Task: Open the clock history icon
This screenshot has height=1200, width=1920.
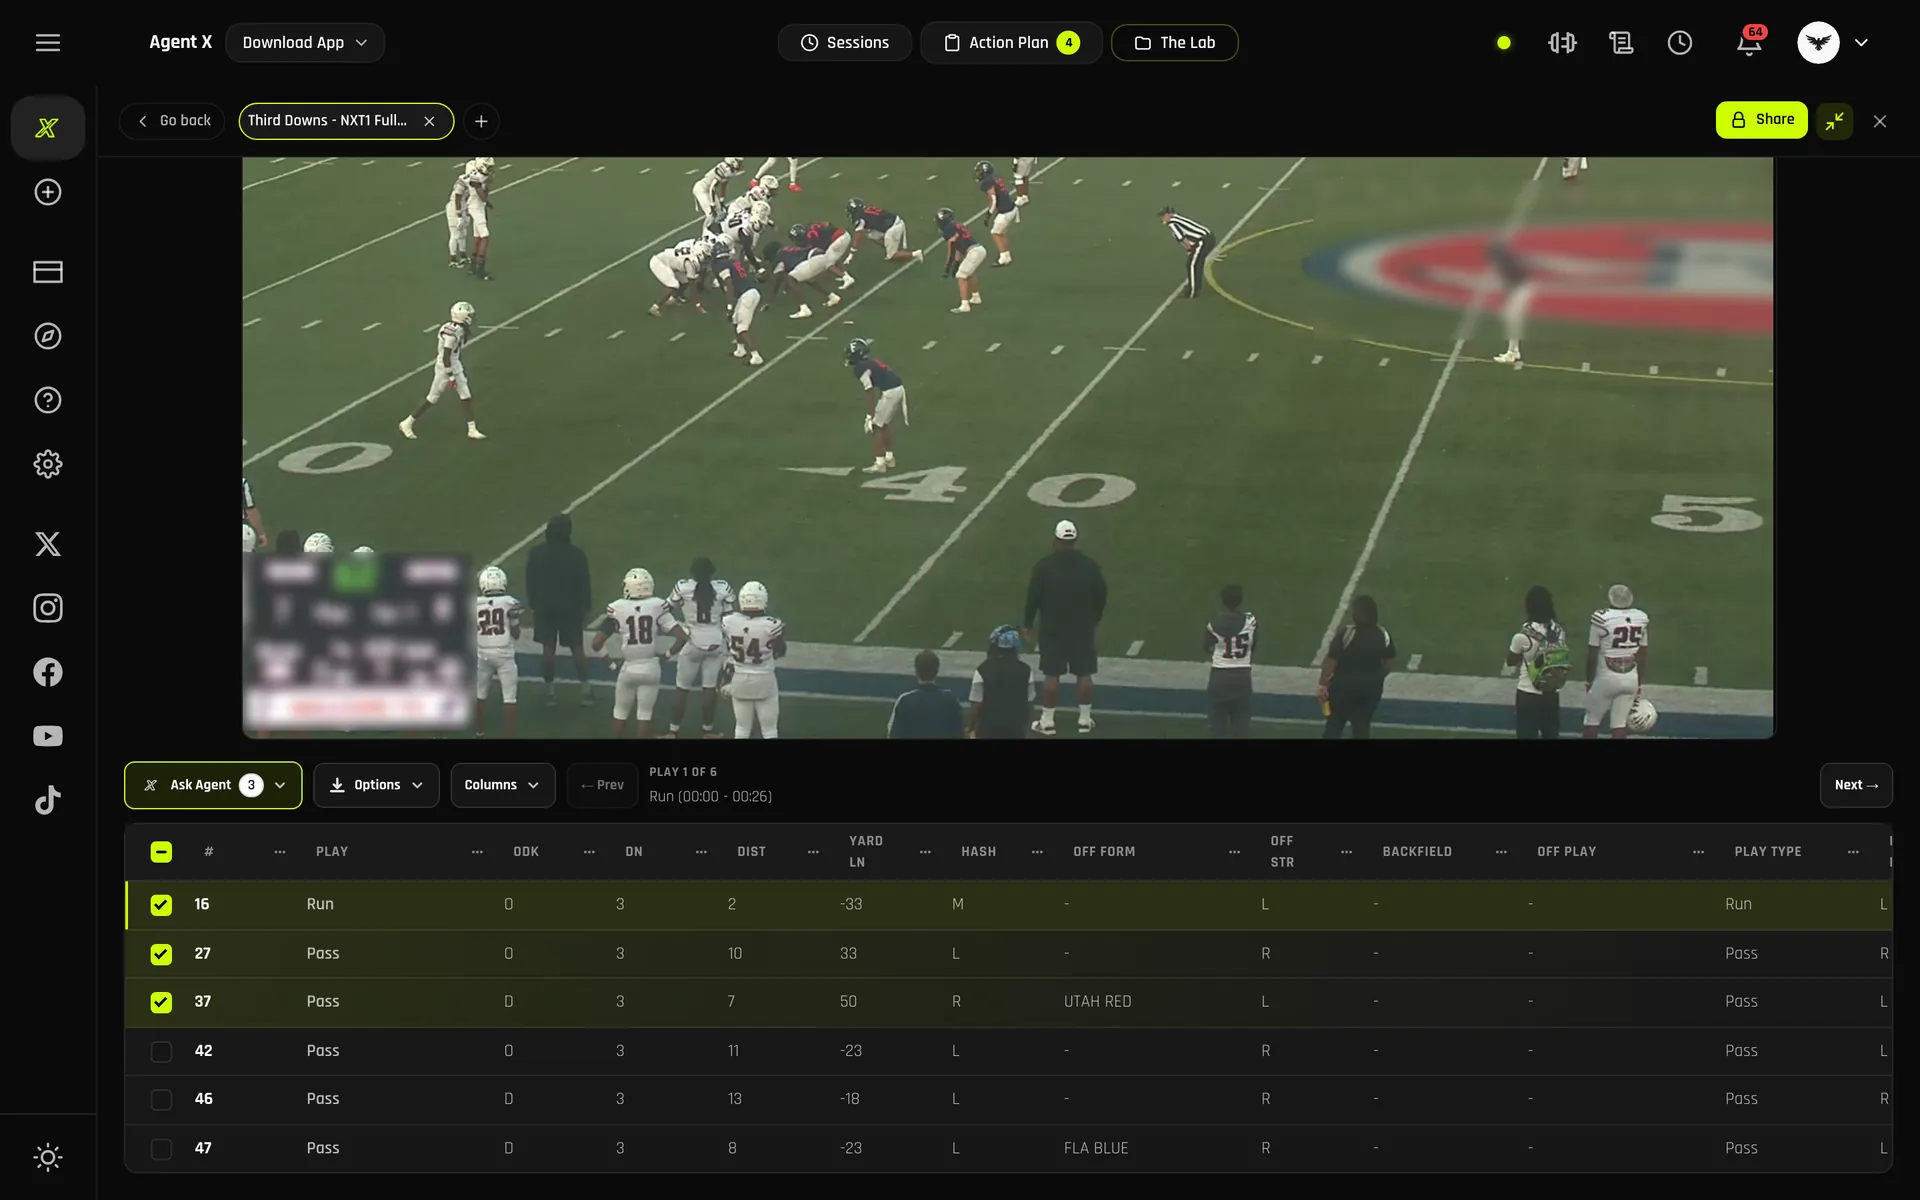Action: tap(1680, 43)
